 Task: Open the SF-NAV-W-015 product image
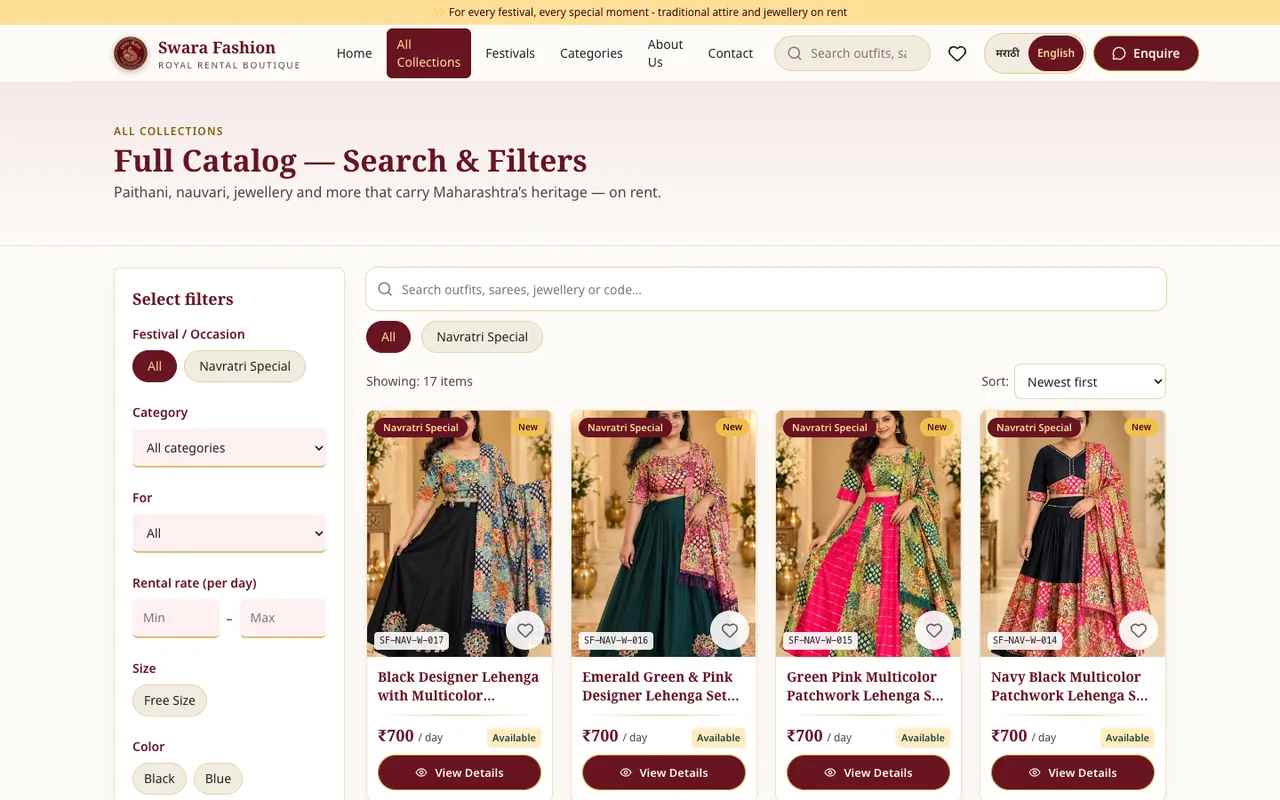point(869,533)
